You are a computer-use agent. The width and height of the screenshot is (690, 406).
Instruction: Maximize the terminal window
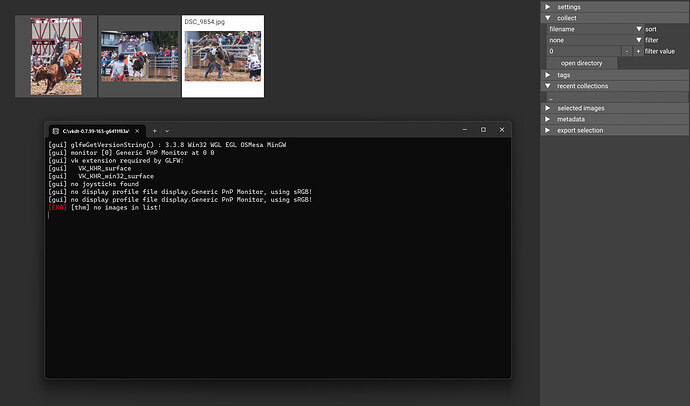483,130
